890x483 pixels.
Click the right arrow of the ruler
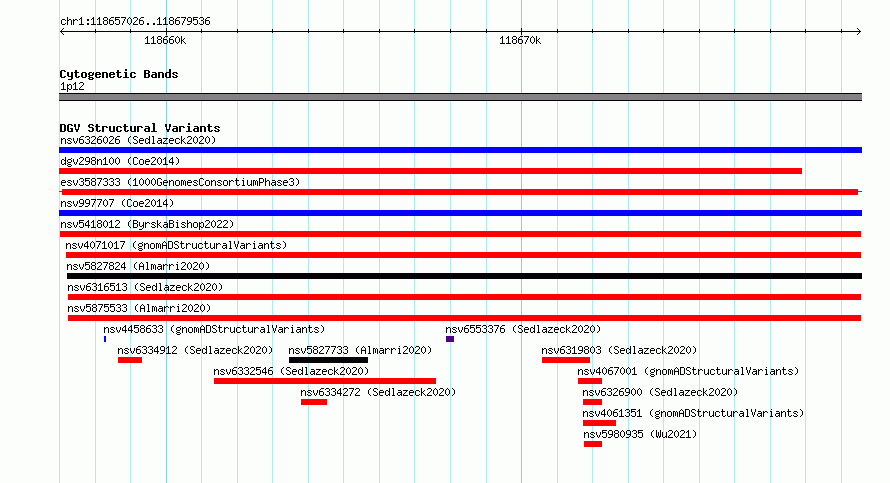858,32
